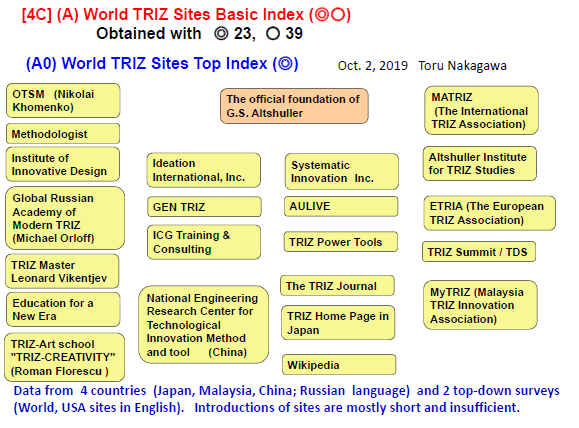Viewport: 579px width, 428px height.
Task: Open MyTRIZ Malaysia TRIZ Innovation Association box
Action: click(480, 305)
